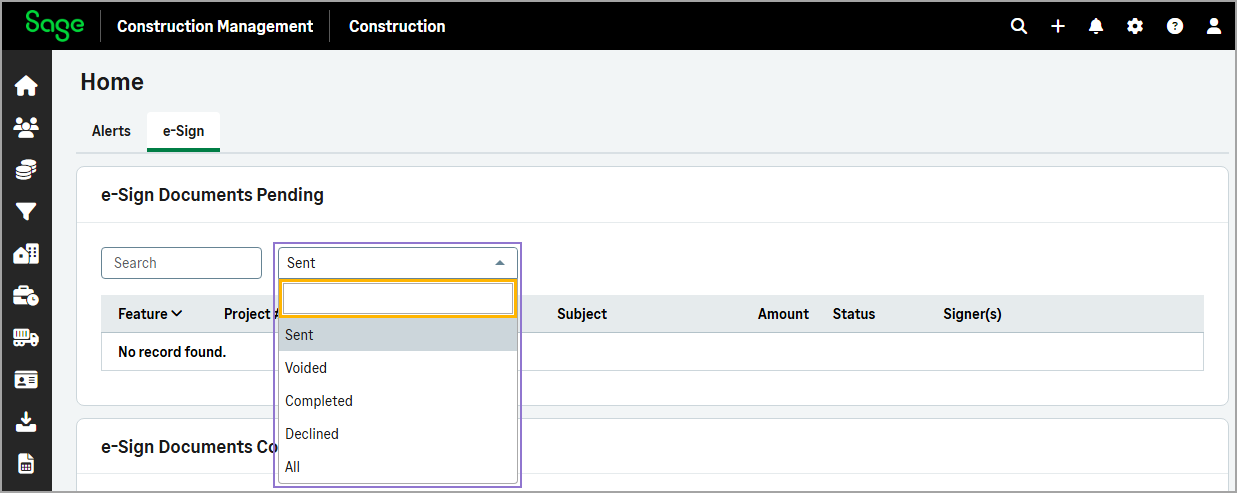Open the buildings projects icon in sidebar
The height and width of the screenshot is (493, 1237).
pos(26,254)
